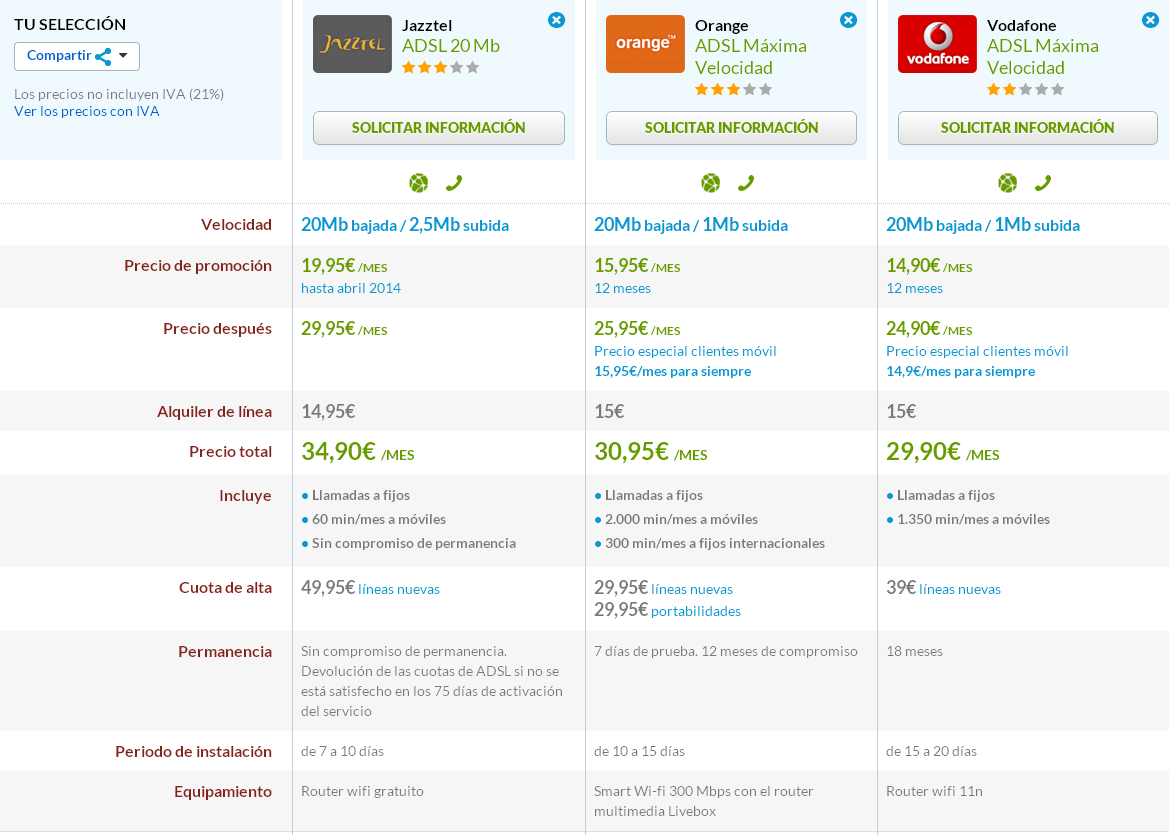Click Jazztel speed '20Mb bajada / 2,5Mb subida'
The image size is (1171, 835).
(x=405, y=225)
